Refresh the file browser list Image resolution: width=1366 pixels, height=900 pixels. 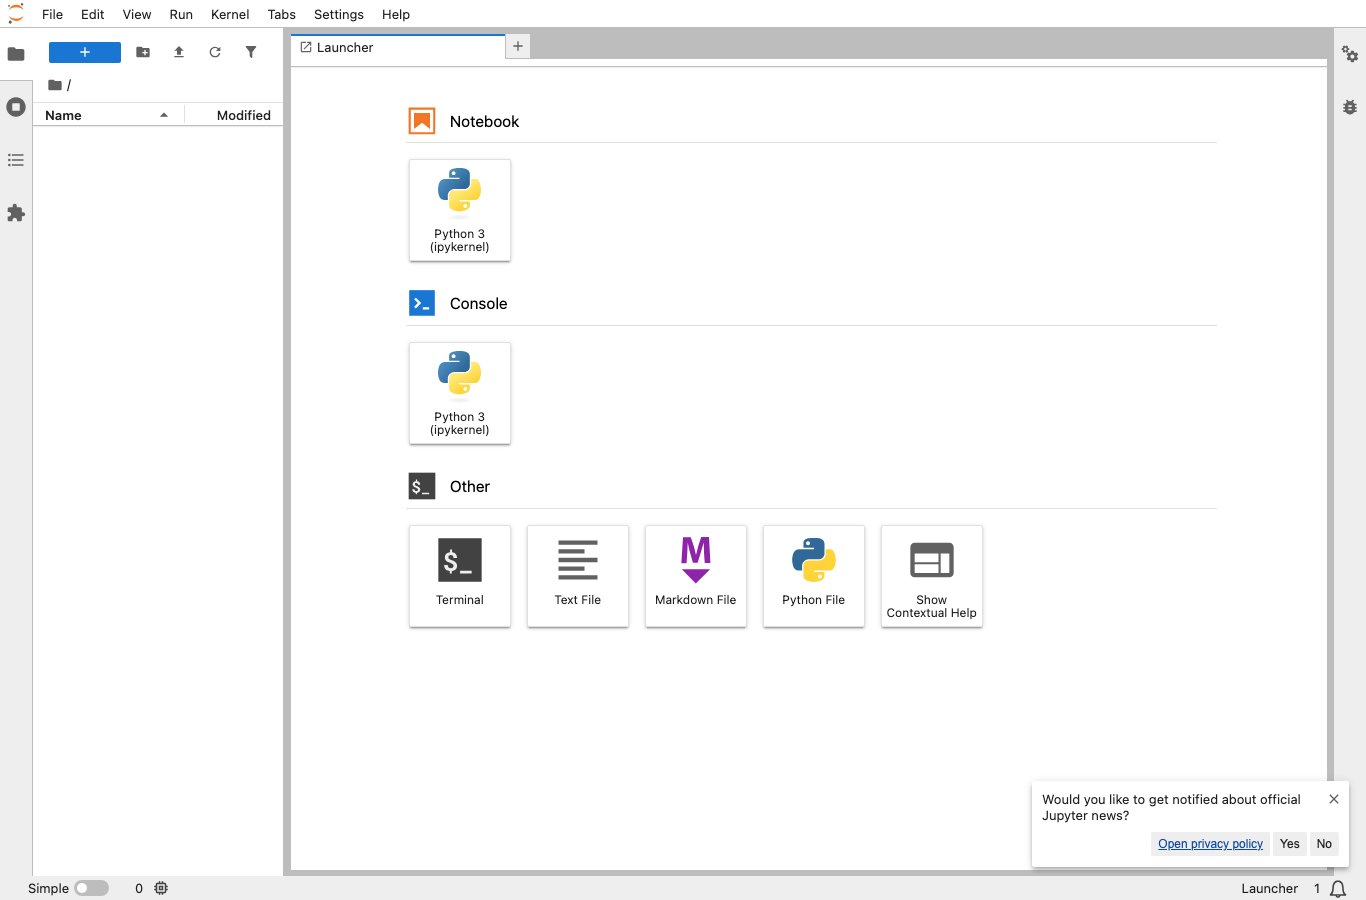(x=215, y=52)
